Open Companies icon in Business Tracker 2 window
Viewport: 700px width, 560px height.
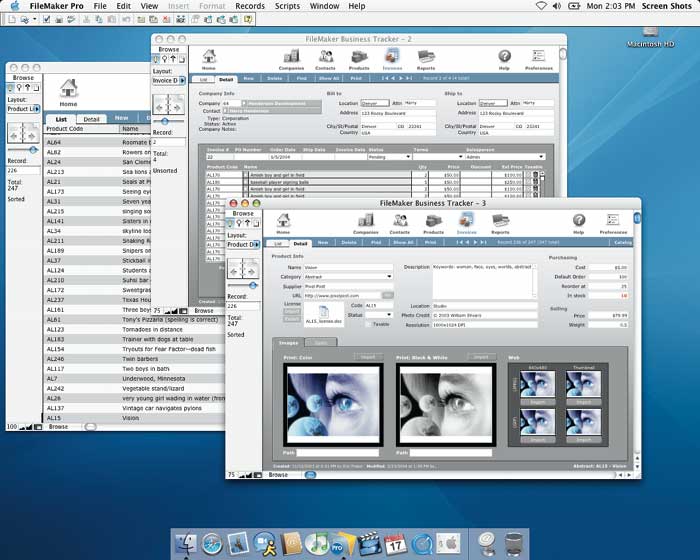(291, 57)
